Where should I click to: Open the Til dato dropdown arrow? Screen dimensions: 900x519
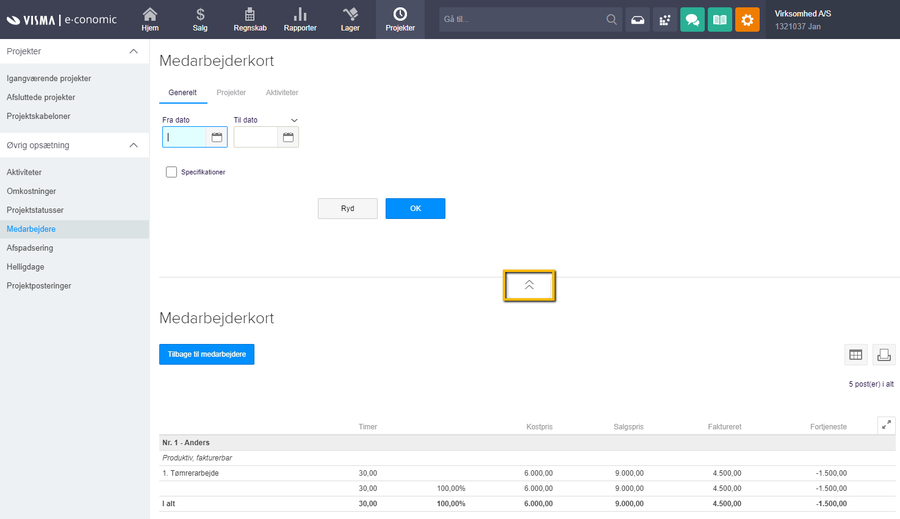(294, 120)
